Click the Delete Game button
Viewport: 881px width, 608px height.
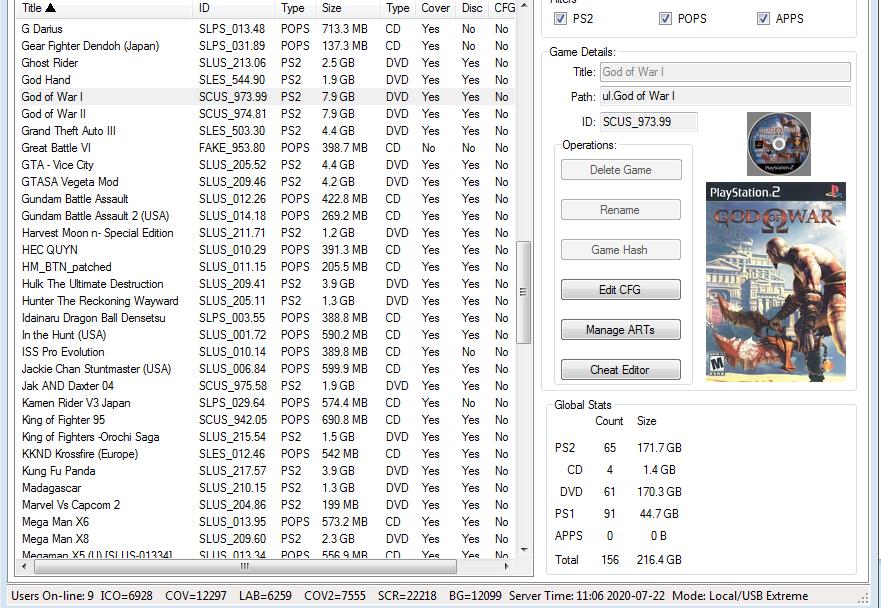pos(621,170)
